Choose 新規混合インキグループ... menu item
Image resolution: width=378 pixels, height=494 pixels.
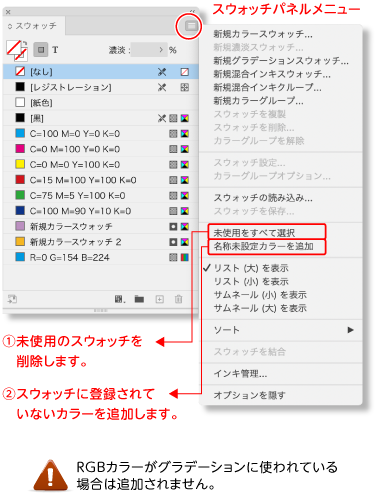[267, 87]
